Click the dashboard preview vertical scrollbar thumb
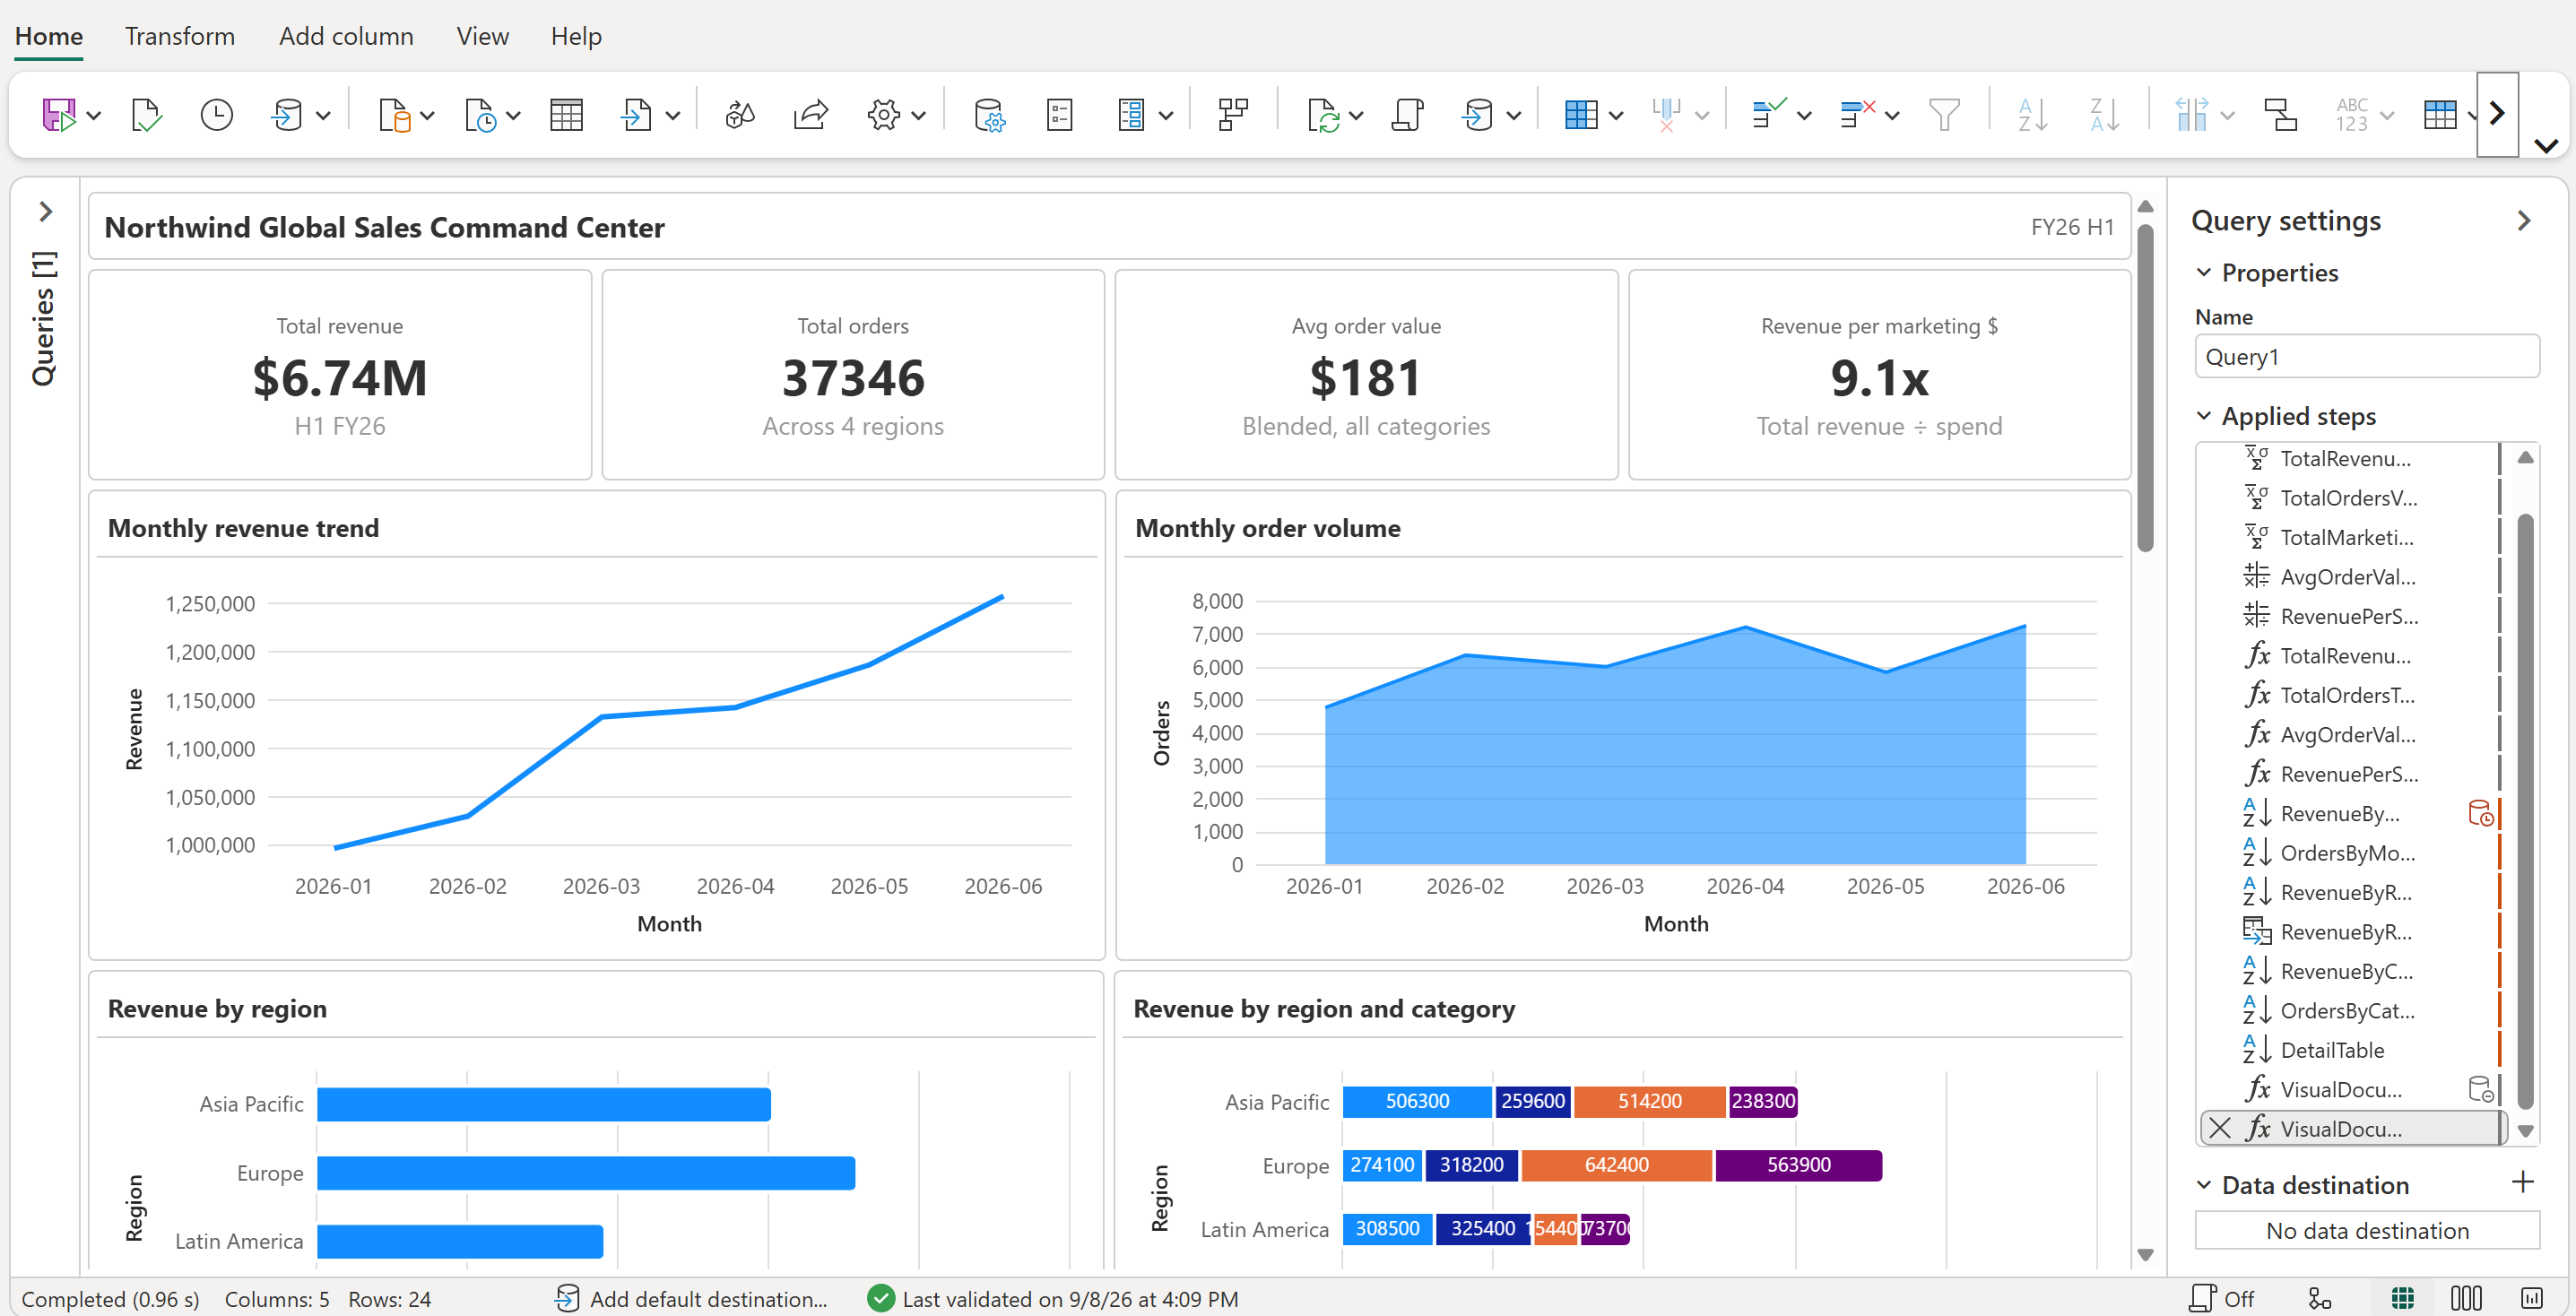The image size is (2576, 1316). tap(2145, 387)
